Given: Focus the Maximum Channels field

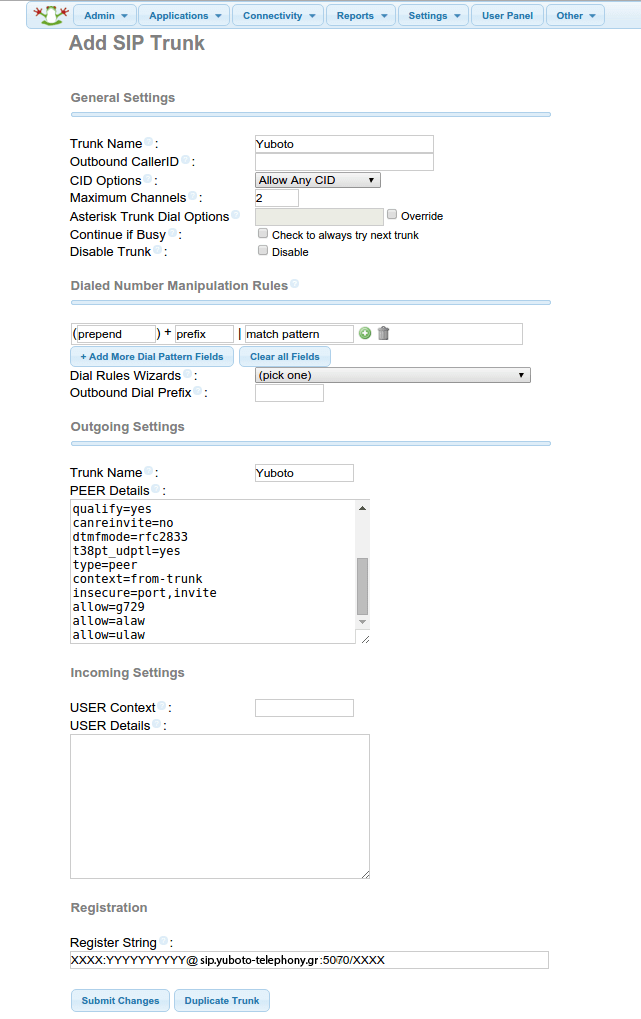Looking at the screenshot, I should click(x=277, y=198).
